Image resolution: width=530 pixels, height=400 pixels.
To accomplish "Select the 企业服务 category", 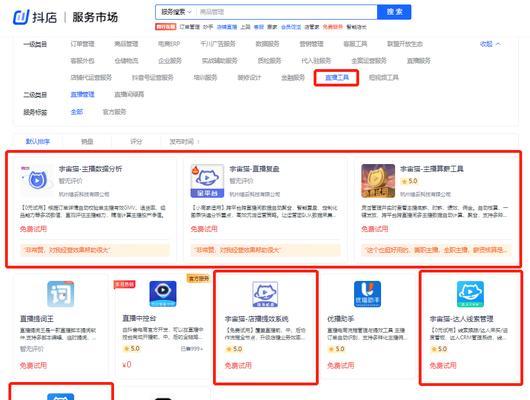I will click(x=170, y=61).
